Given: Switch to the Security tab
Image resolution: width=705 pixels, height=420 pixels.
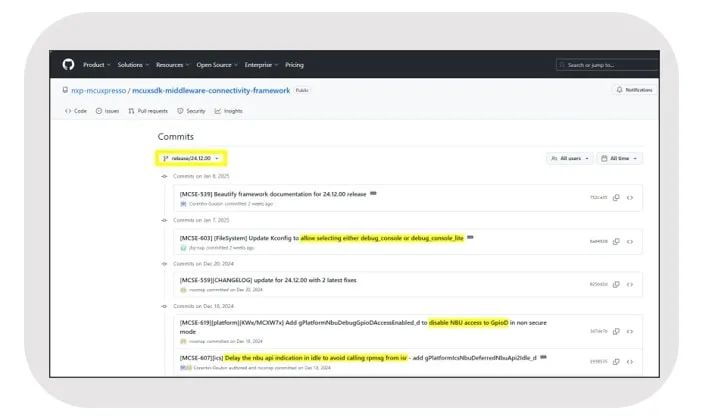Looking at the screenshot, I should 191,111.
